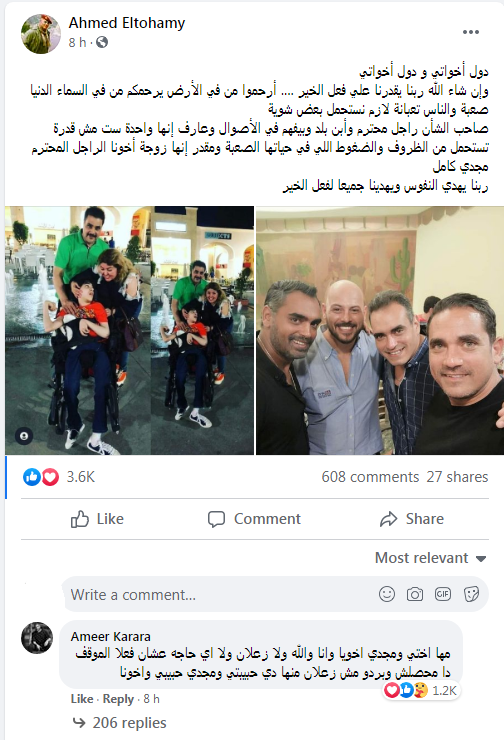
Task: Open Ahmed Eltohamy's profile picture
Action: (x=41, y=34)
